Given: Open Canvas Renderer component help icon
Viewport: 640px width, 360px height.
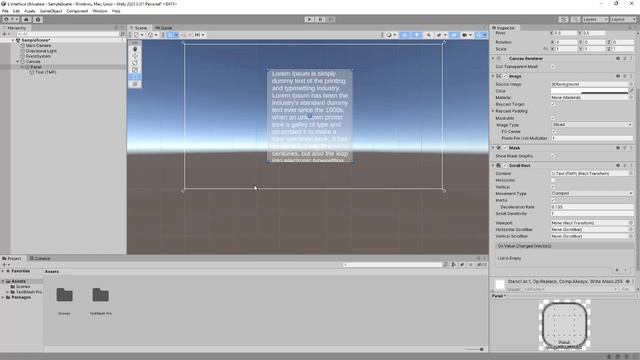Looking at the screenshot, I should click(x=618, y=58).
